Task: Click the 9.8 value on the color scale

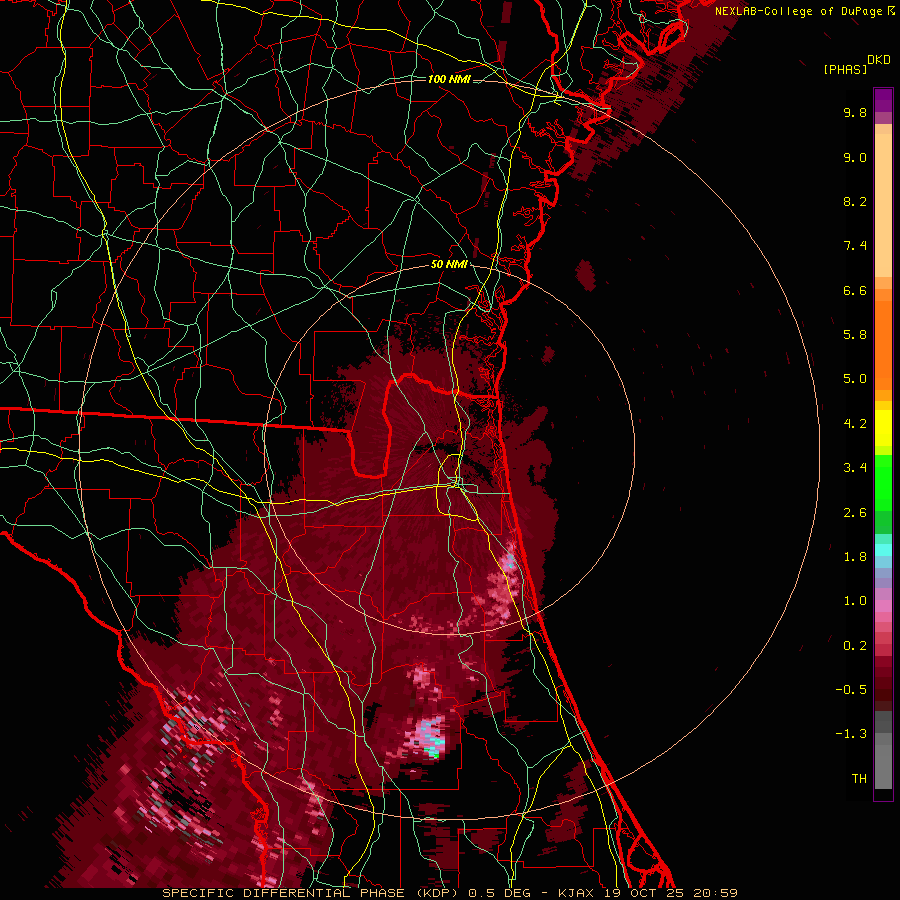Action: [x=855, y=112]
